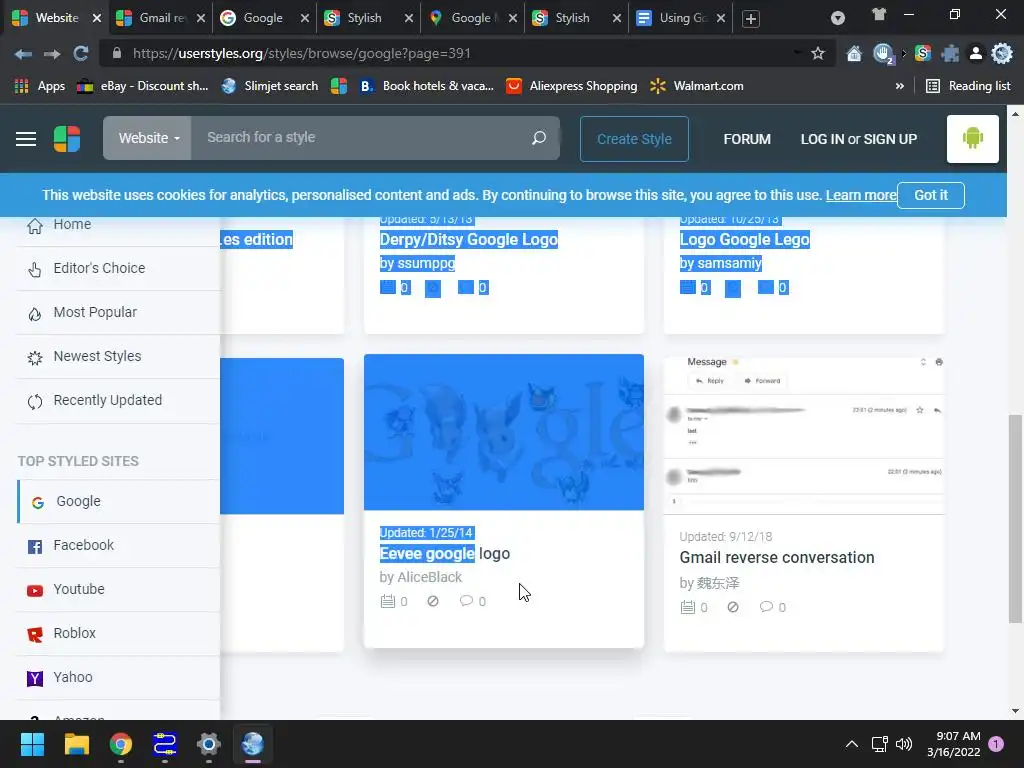The image size is (1024, 768).
Task: Open the tab search dropdown arrow
Action: coord(838,18)
